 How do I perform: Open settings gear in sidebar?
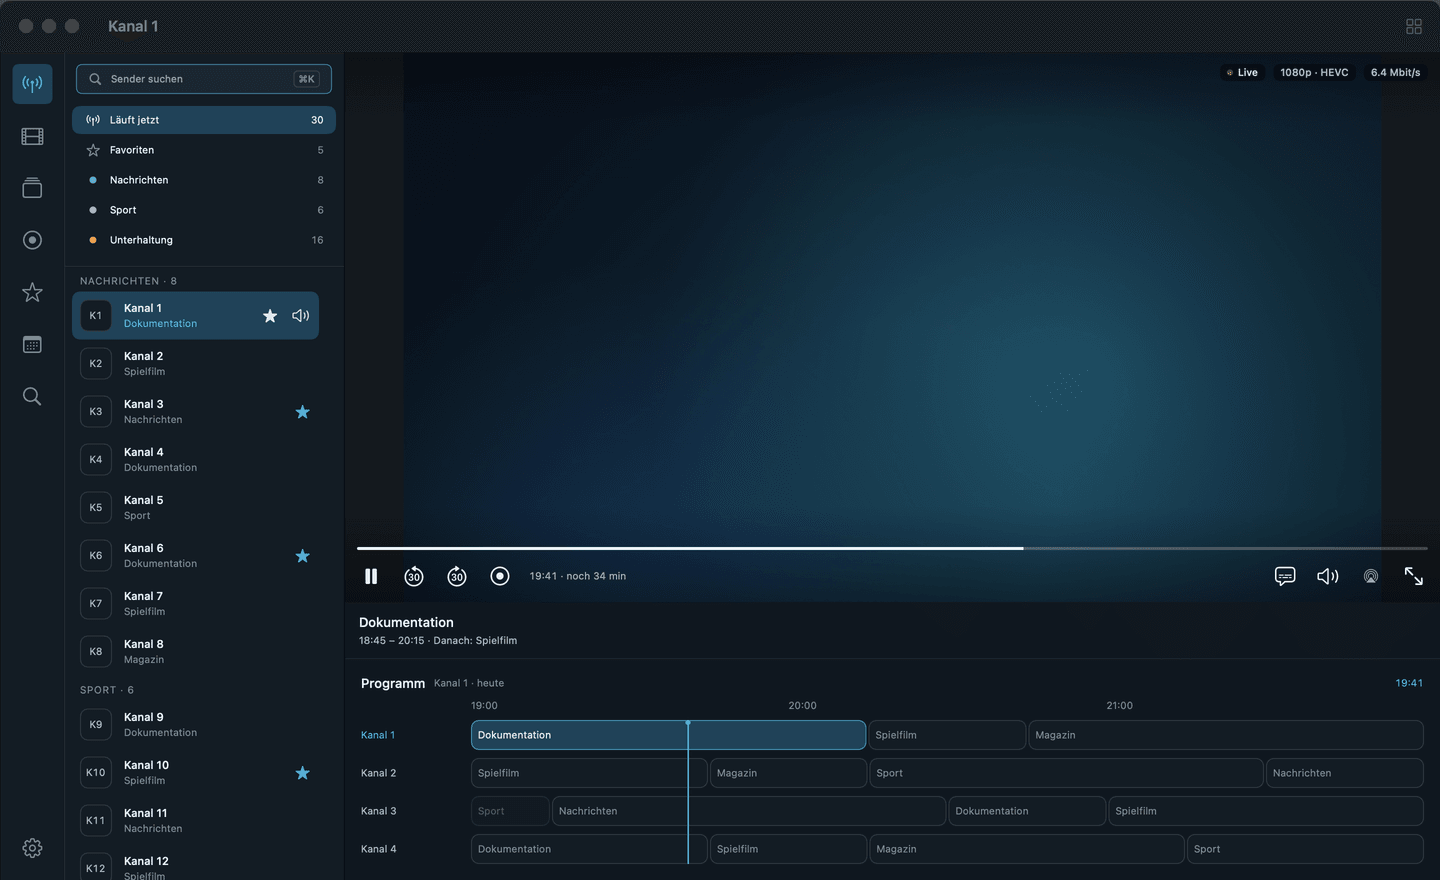(x=32, y=848)
